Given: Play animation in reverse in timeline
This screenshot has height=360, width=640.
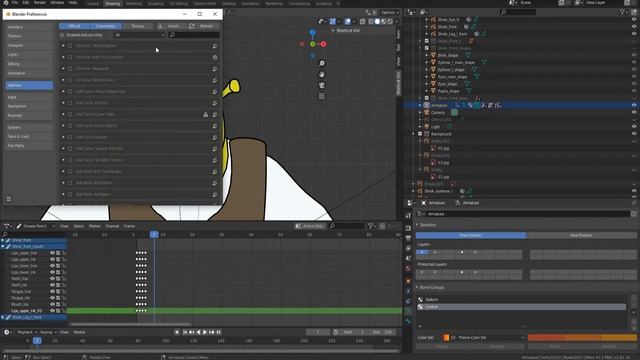Looking at the screenshot, I should click(x=198, y=332).
